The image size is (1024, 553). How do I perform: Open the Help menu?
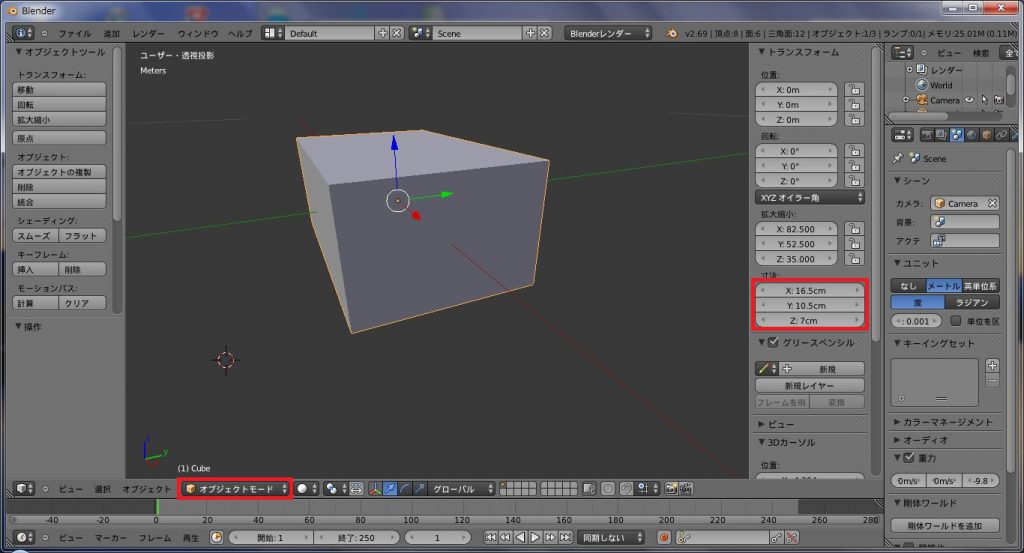tap(240, 33)
